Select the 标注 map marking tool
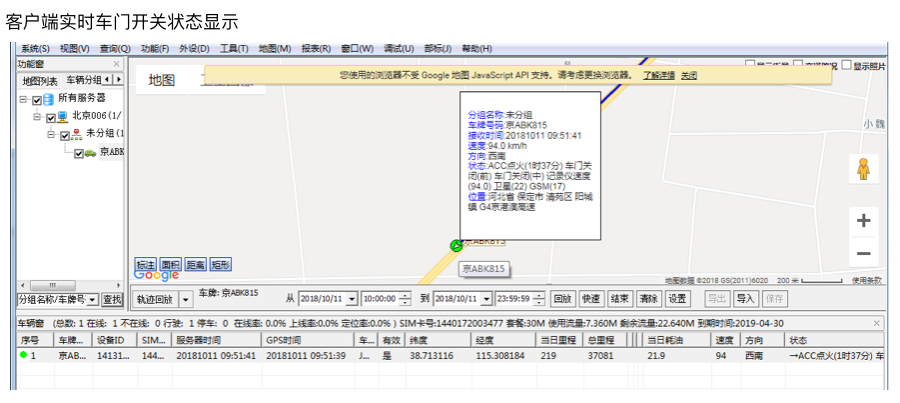The height and width of the screenshot is (403, 900). 146,265
